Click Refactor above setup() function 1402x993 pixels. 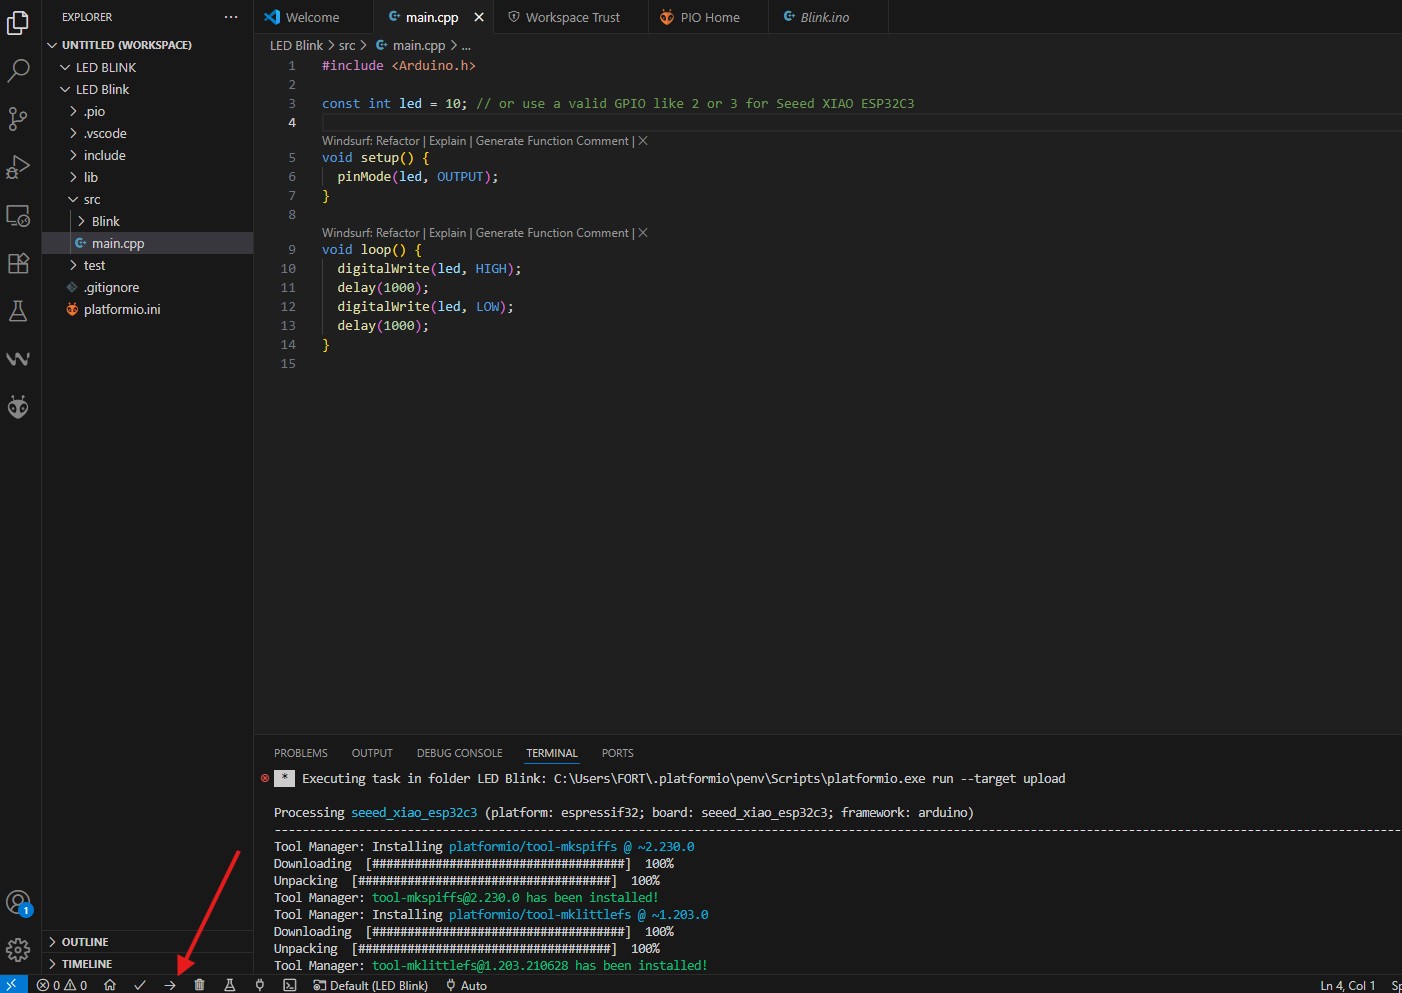pyautogui.click(x=398, y=141)
